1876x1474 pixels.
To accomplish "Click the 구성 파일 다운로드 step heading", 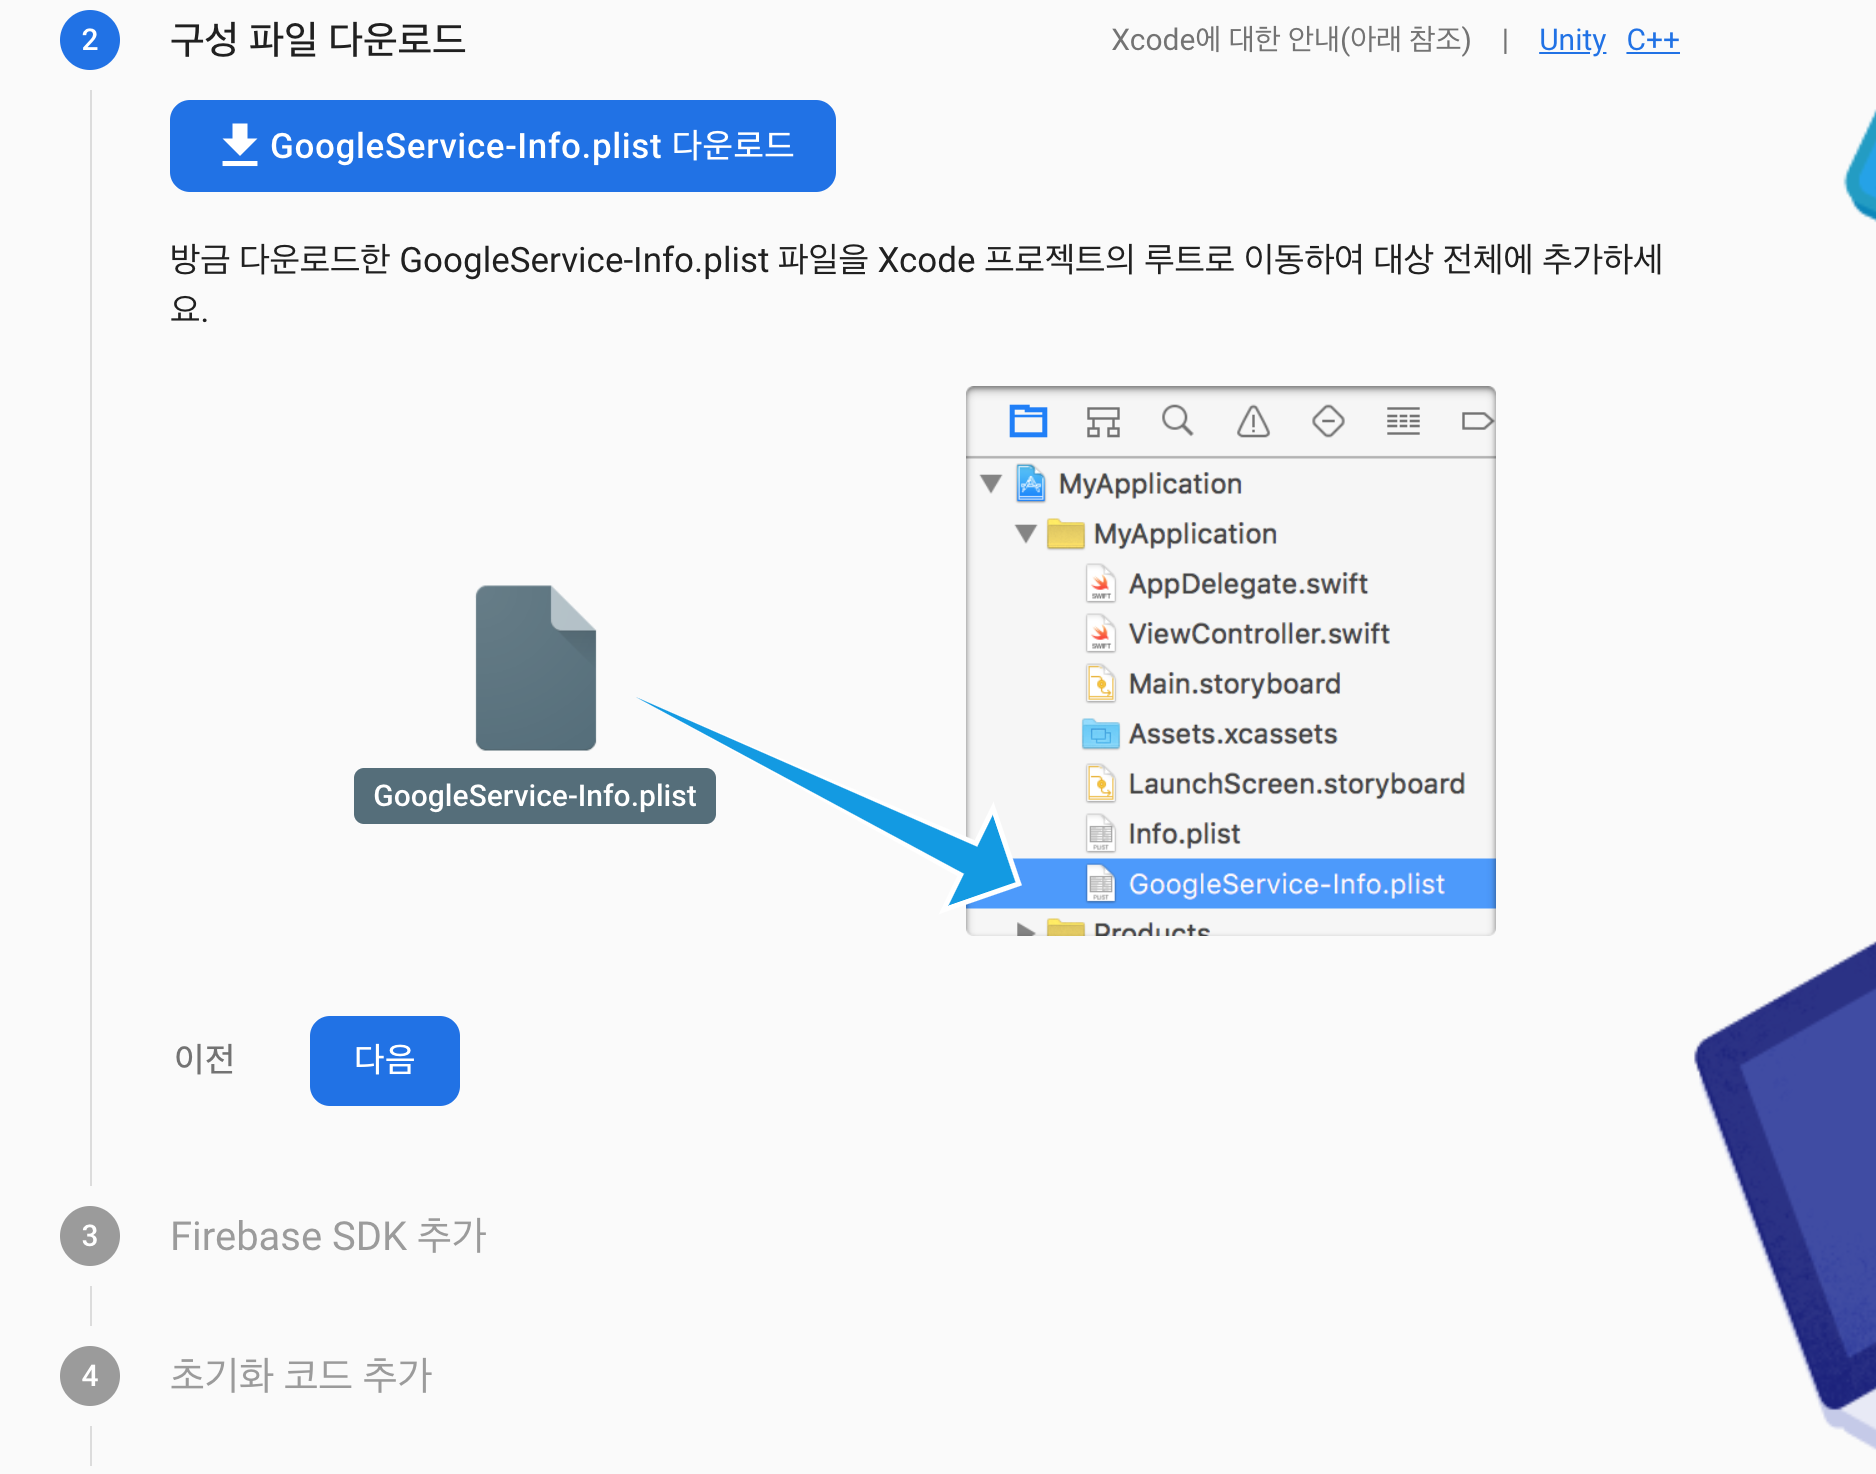I will [318, 40].
